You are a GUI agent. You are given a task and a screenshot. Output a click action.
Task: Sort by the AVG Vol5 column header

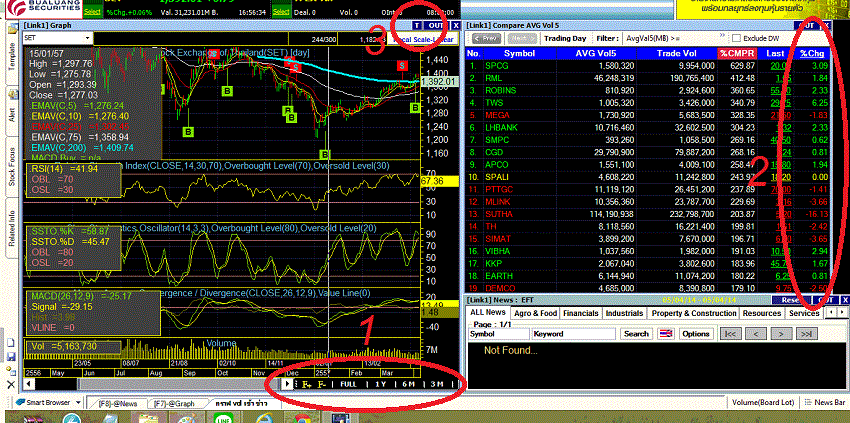point(597,53)
